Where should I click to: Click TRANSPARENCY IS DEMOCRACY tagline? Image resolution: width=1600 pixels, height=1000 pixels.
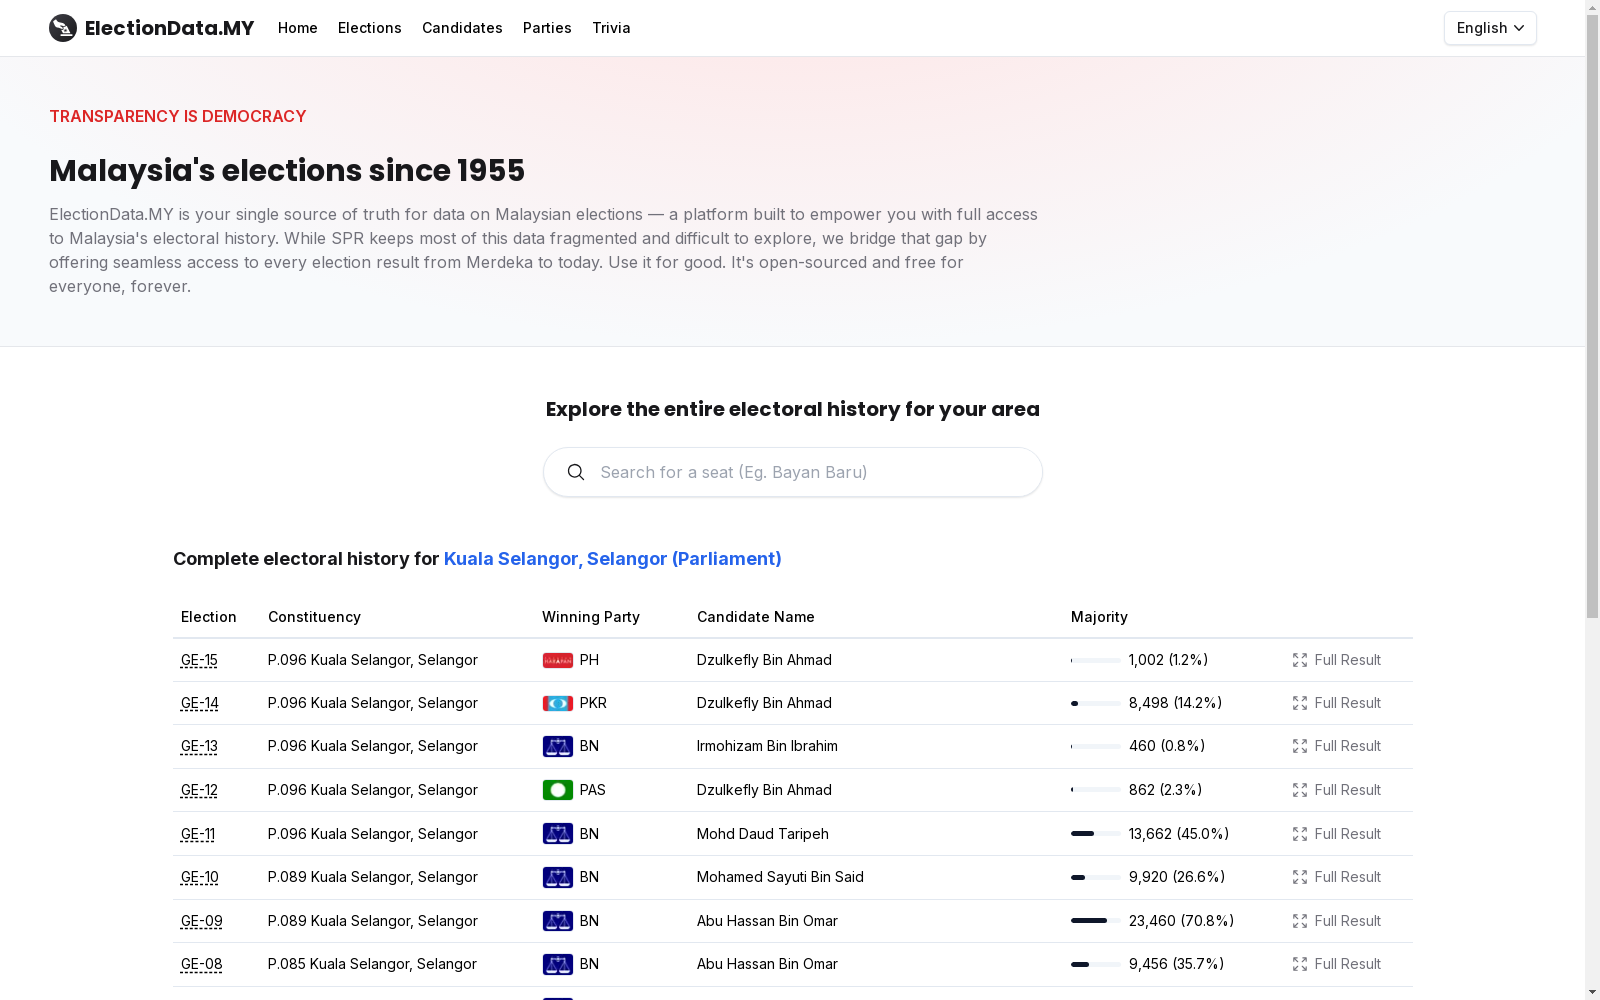point(178,116)
